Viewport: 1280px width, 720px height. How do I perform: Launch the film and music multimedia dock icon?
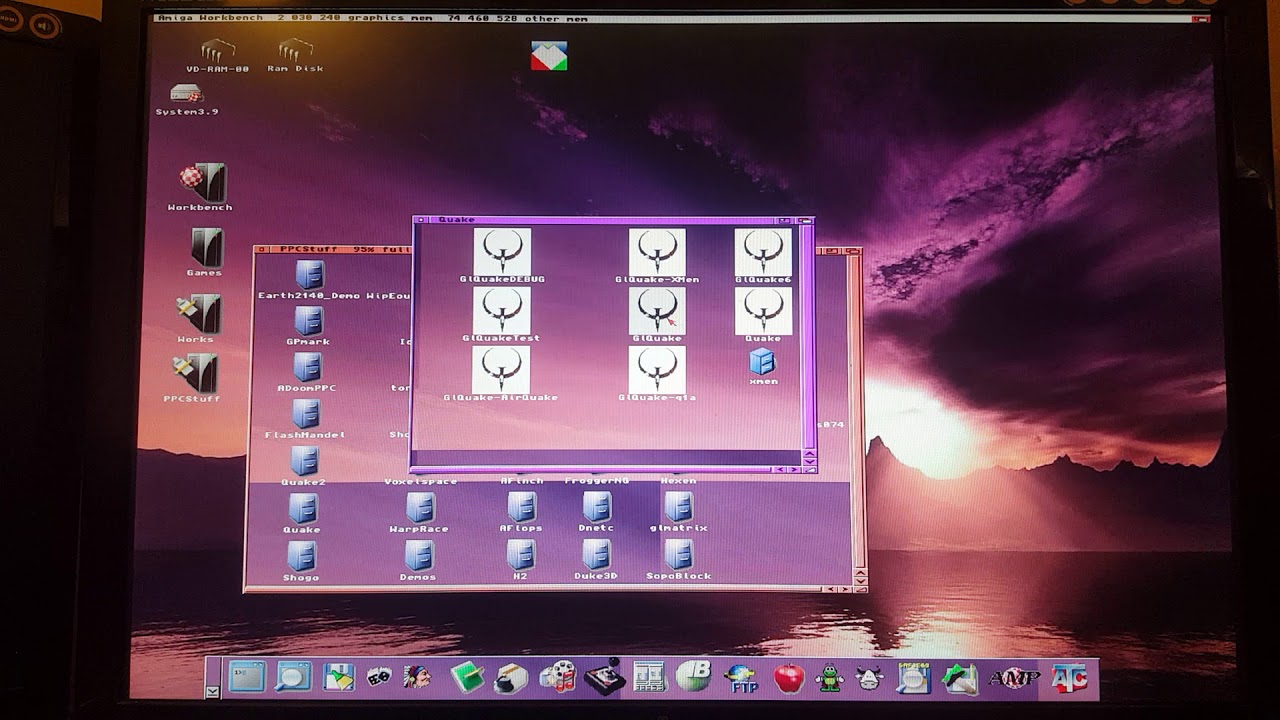pos(557,677)
